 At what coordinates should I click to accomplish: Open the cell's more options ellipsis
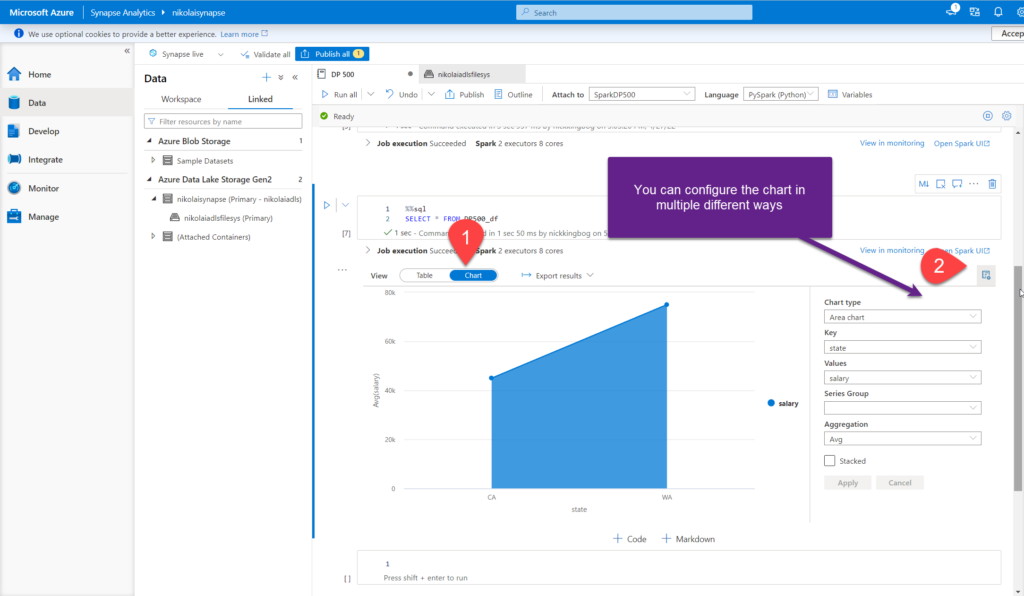click(974, 184)
